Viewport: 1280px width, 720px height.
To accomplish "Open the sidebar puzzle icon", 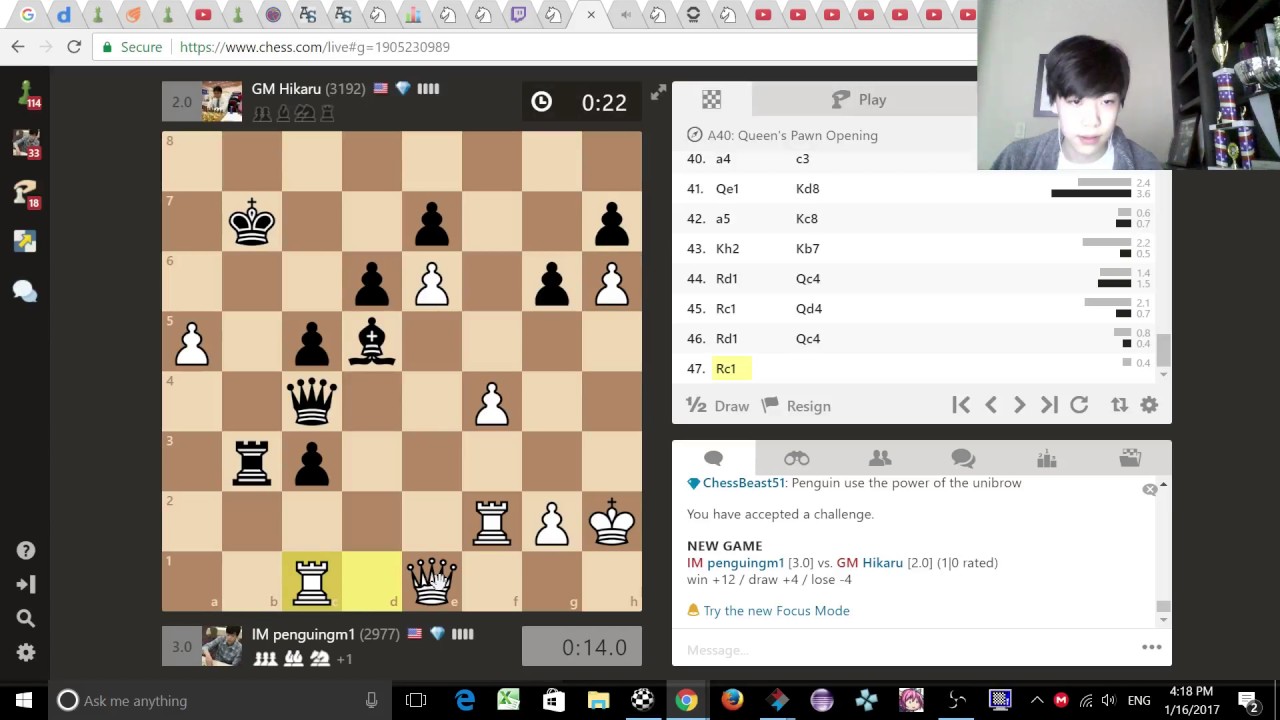I will 26,242.
